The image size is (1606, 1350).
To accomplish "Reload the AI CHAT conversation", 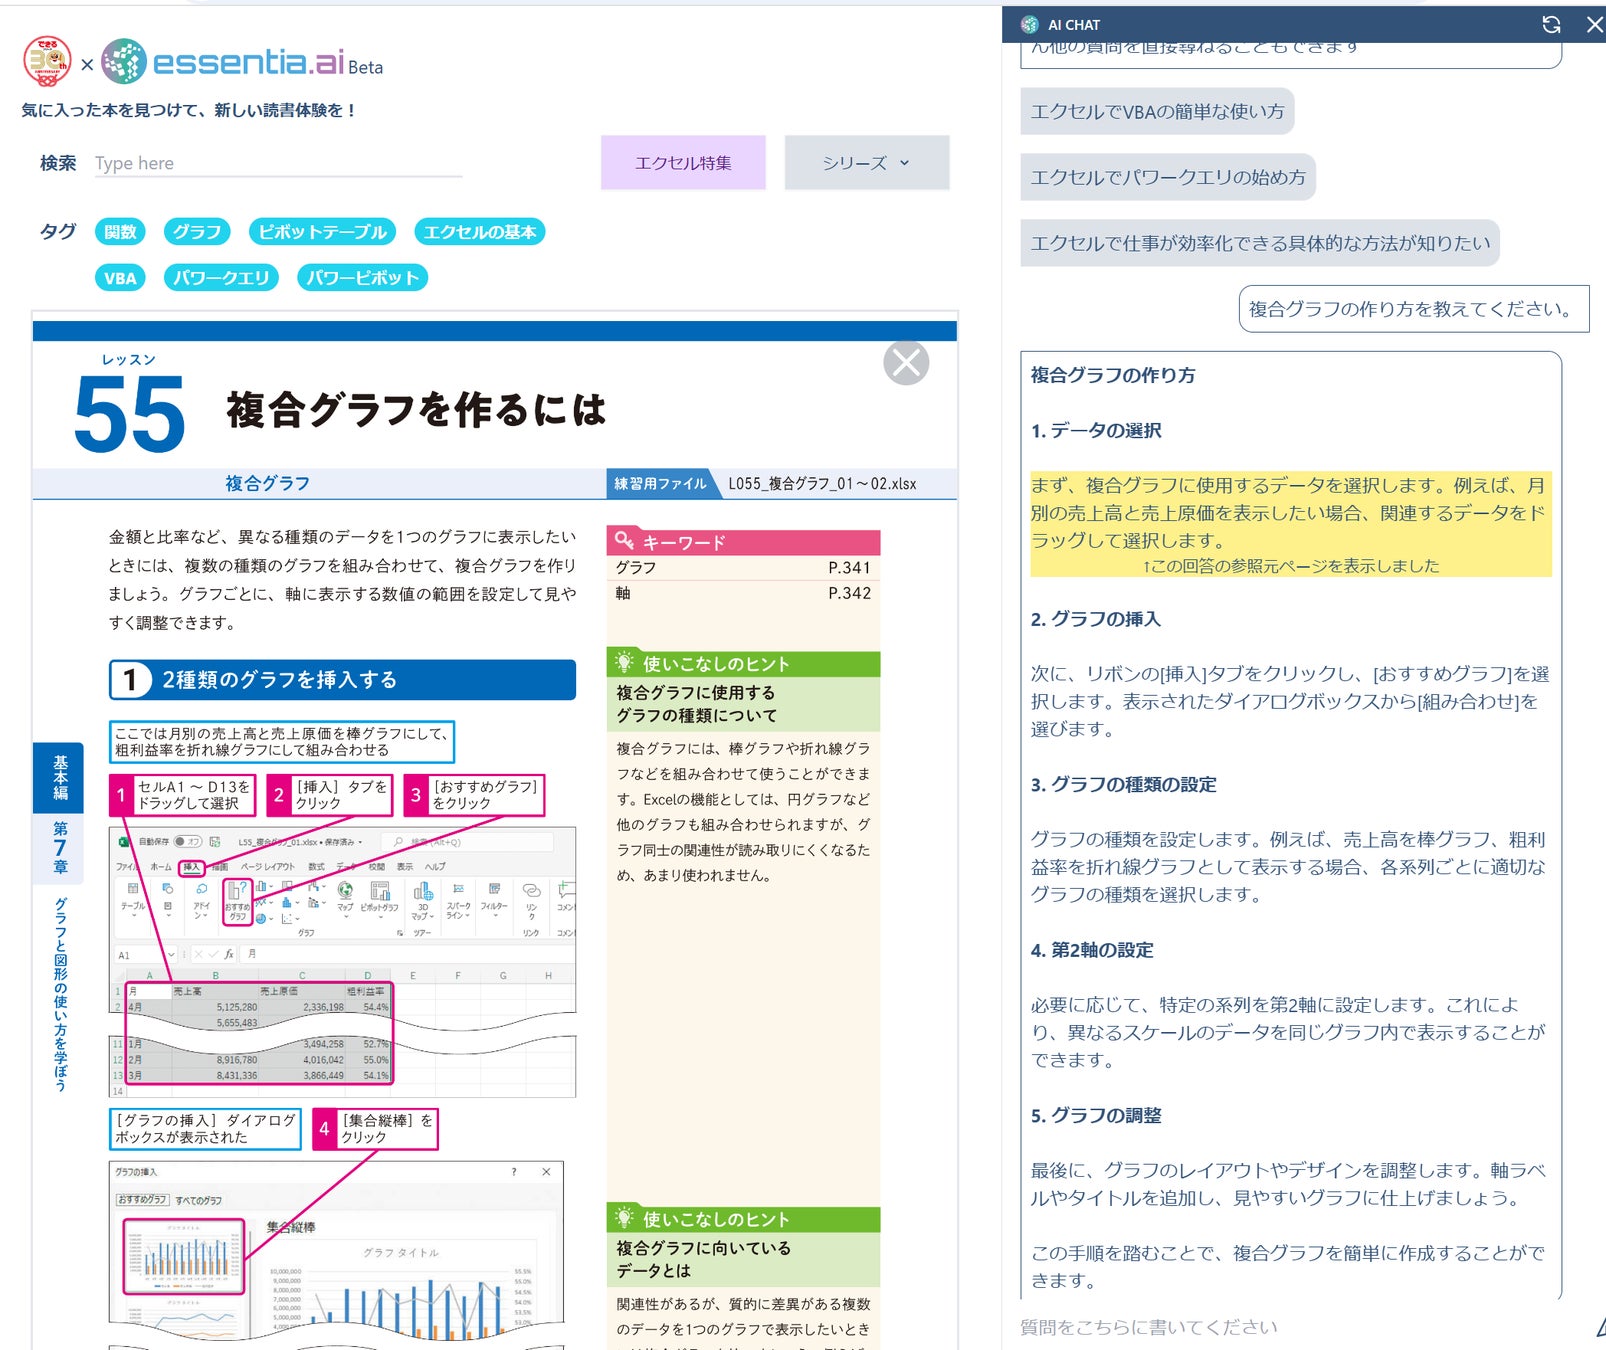I will coord(1551,25).
